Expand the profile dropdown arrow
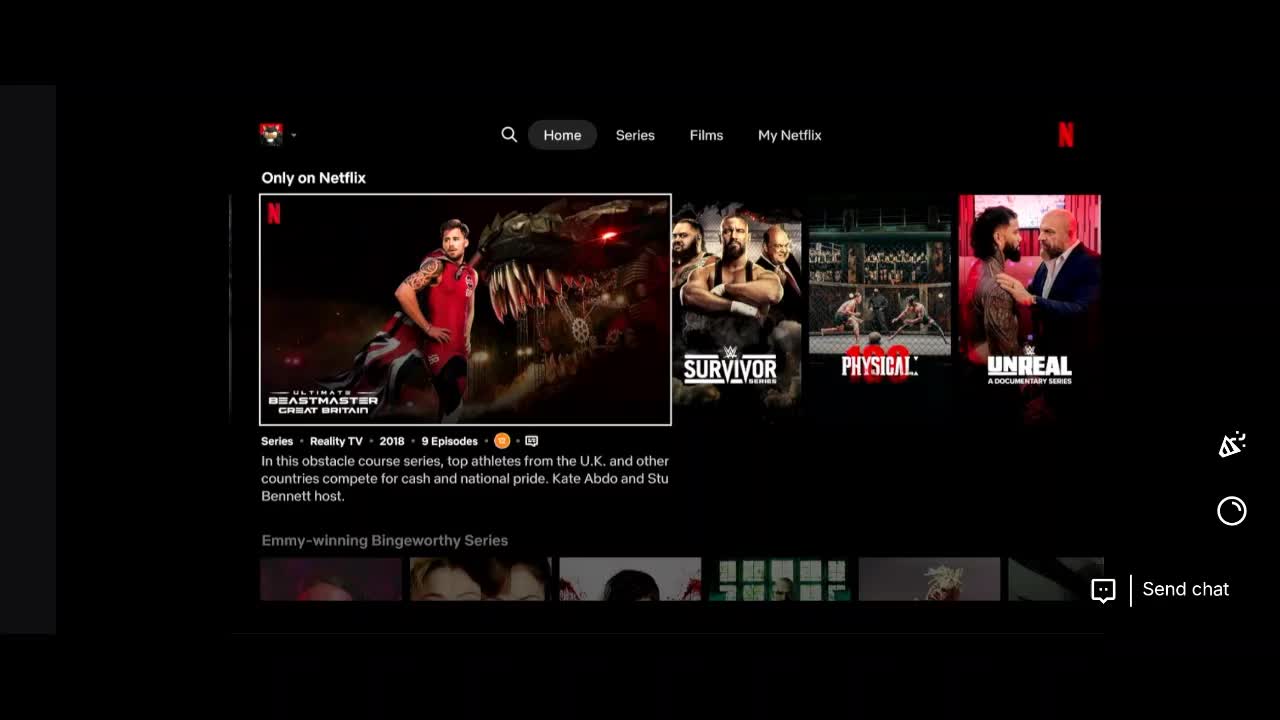Image resolution: width=1280 pixels, height=720 pixels. click(293, 135)
